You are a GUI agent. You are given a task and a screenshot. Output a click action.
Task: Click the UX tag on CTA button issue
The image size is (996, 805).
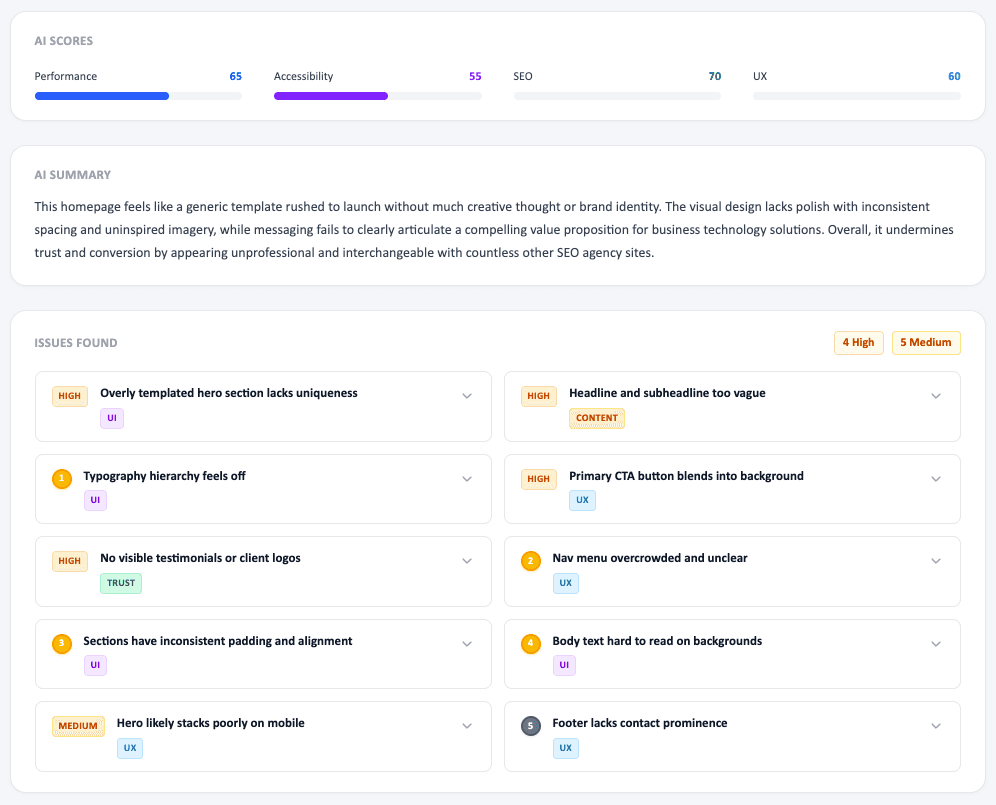click(x=582, y=500)
